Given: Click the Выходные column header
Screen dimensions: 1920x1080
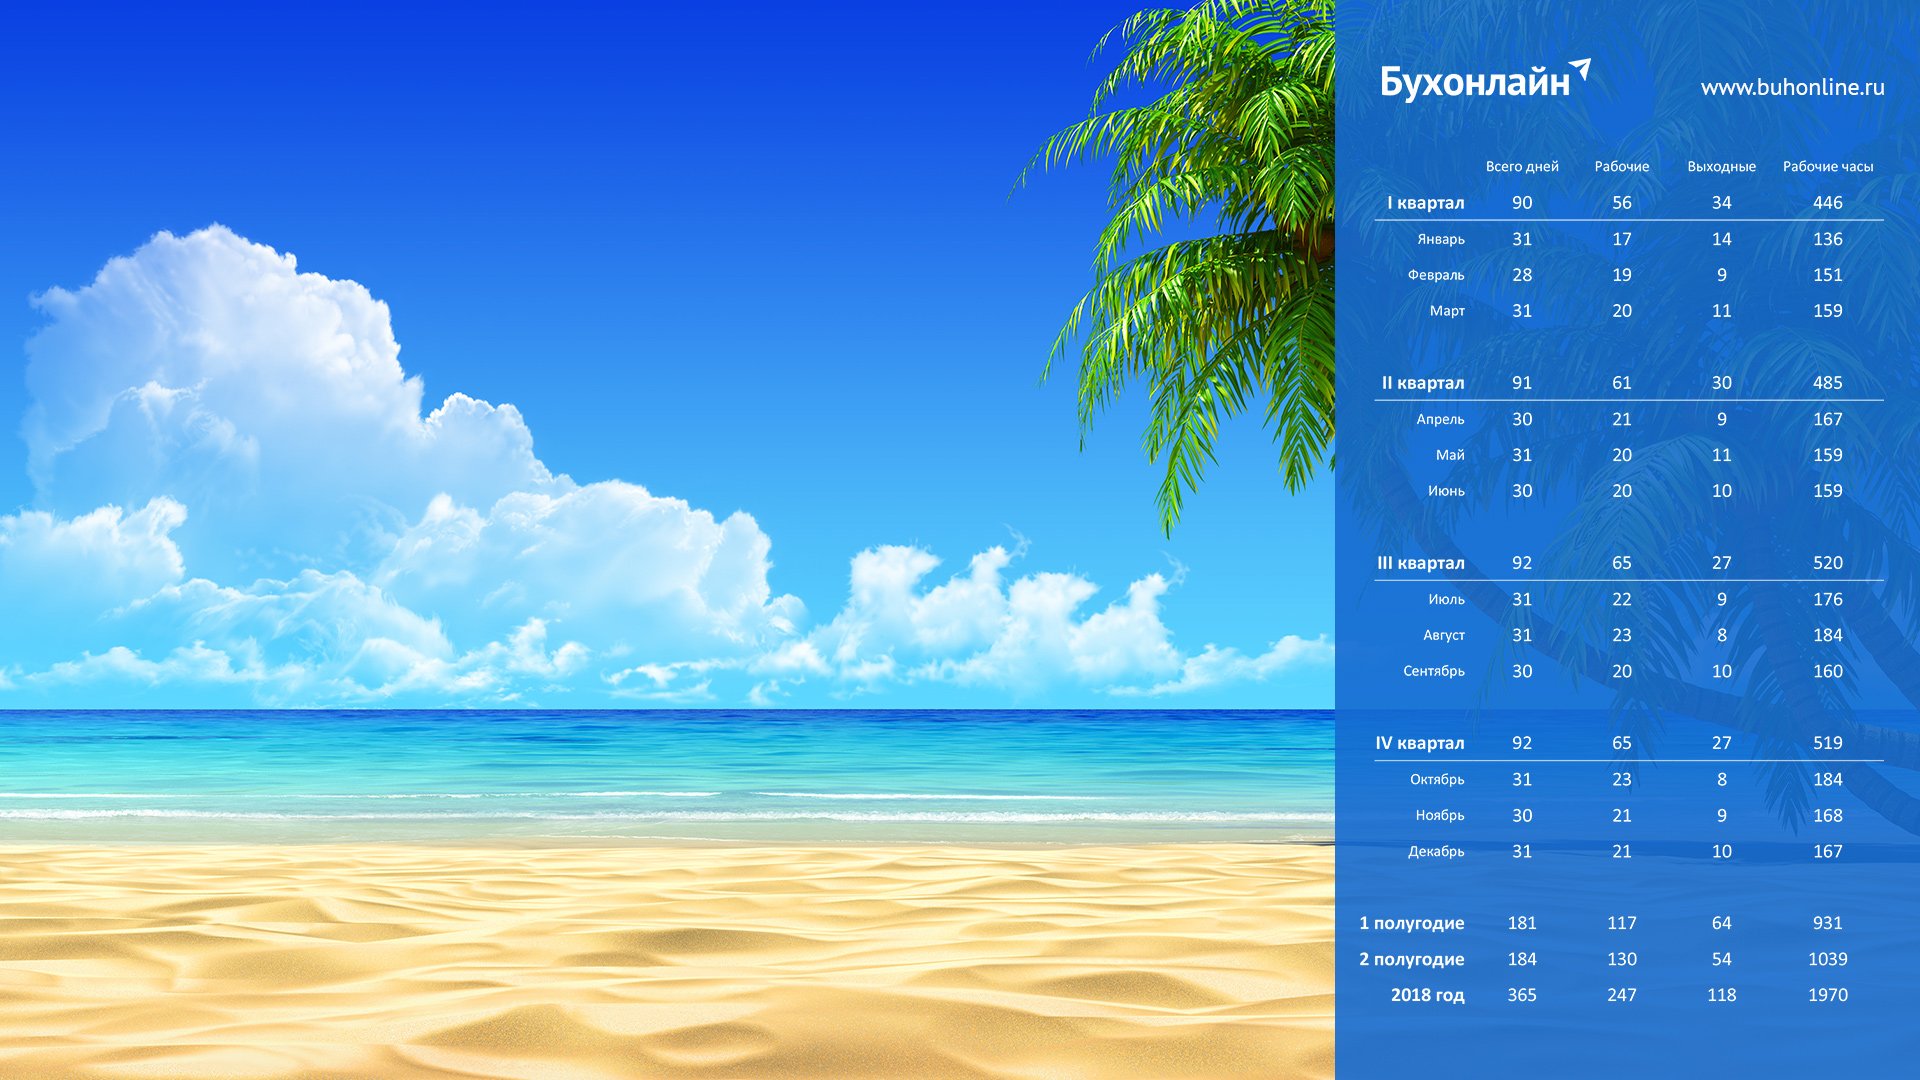Looking at the screenshot, I should (x=1721, y=167).
